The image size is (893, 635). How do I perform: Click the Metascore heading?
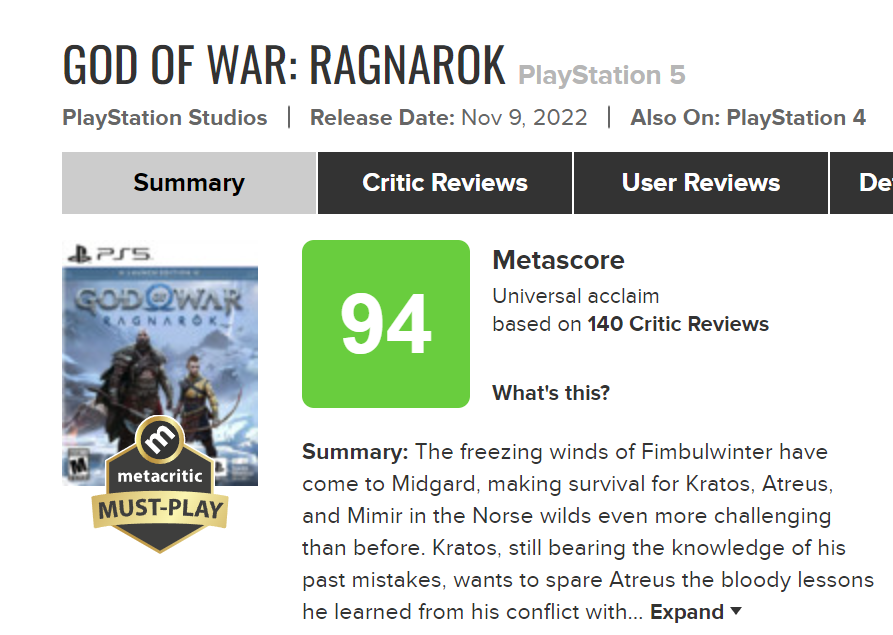(x=558, y=260)
